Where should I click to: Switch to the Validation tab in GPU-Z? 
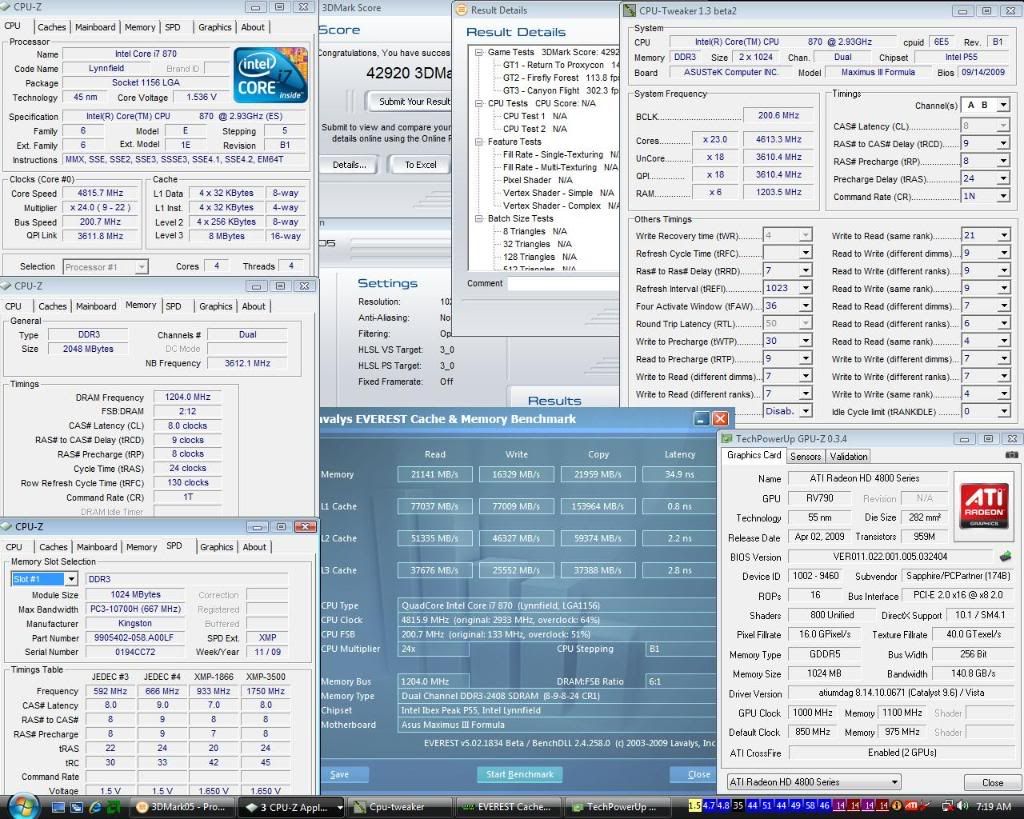pyautogui.click(x=848, y=457)
